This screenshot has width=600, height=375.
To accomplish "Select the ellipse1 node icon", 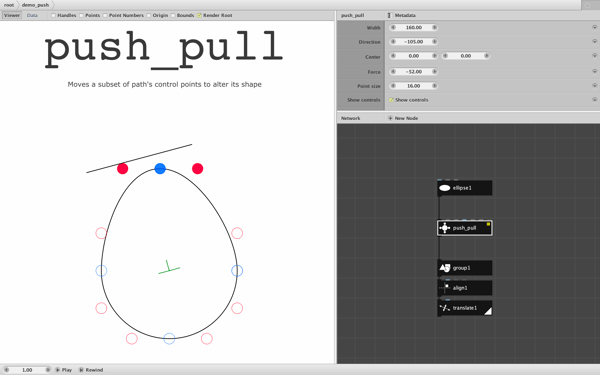I will 445,188.
